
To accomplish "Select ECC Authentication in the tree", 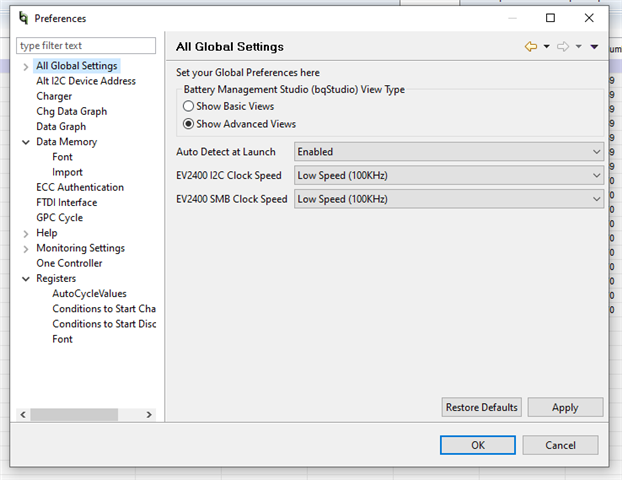I will point(80,187).
